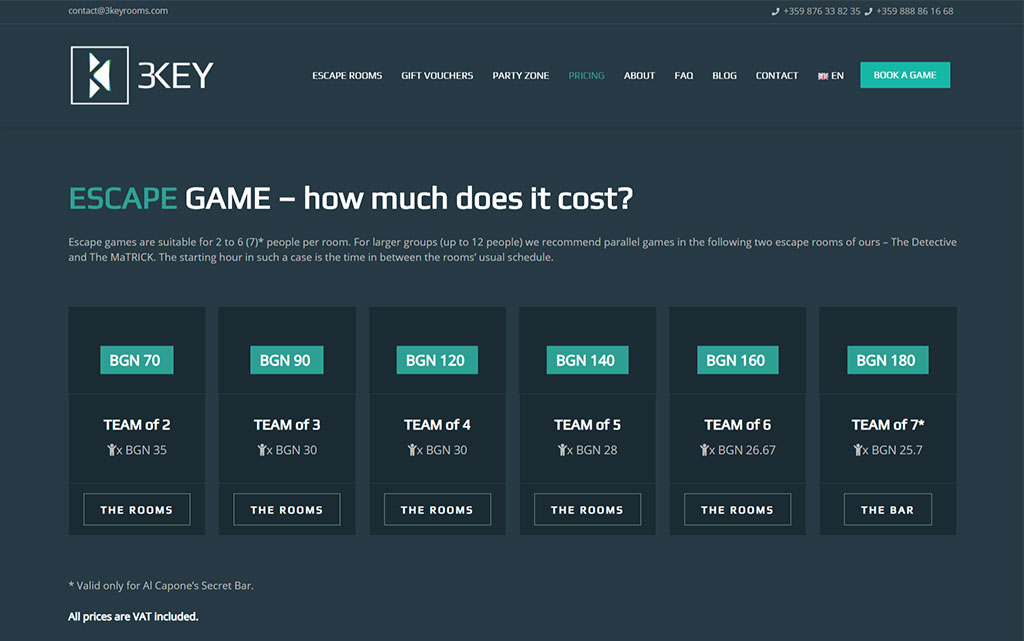This screenshot has height=641, width=1024.
Task: Click THE ROOMS under TEAM of 3
Action: coord(287,509)
